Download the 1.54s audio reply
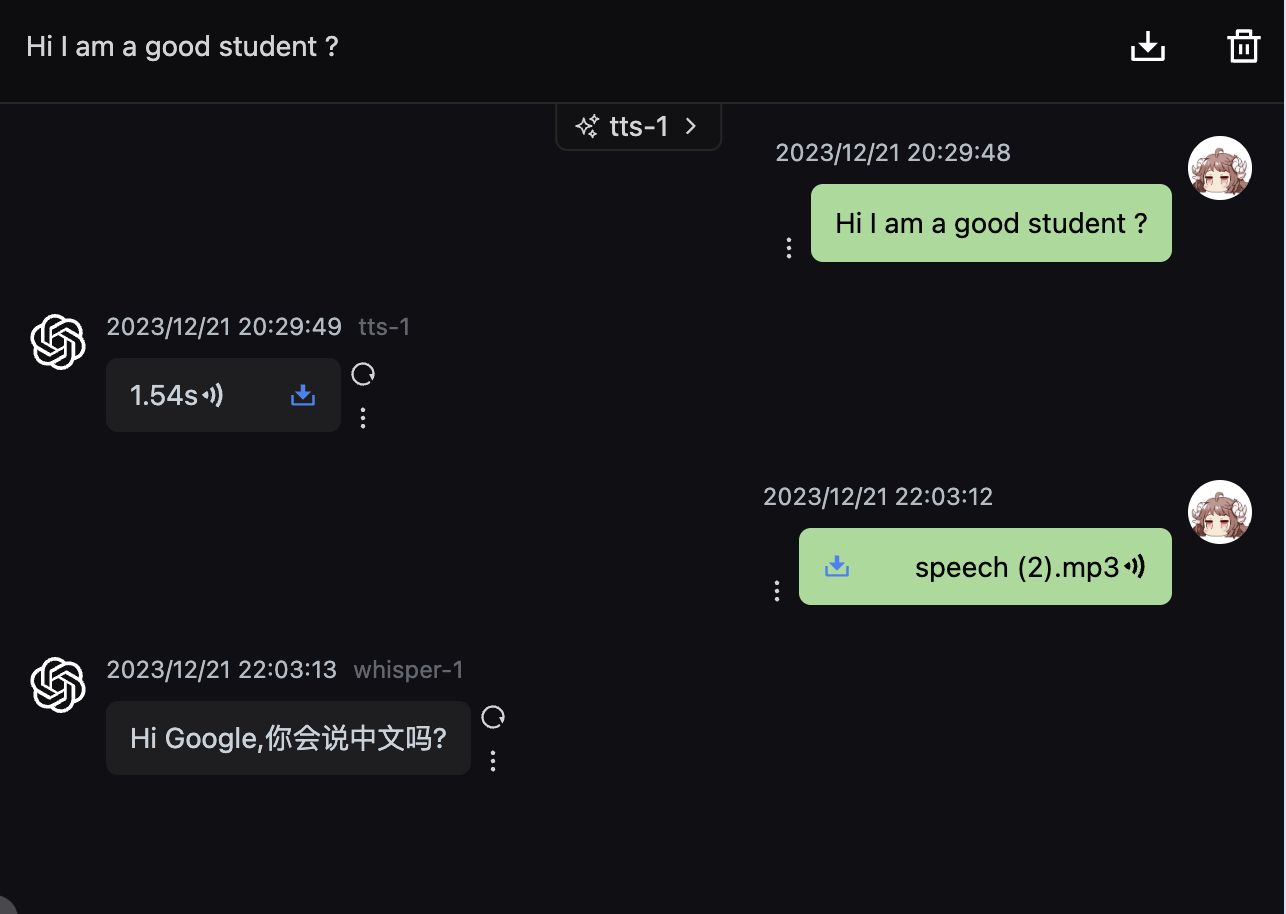 coord(303,396)
